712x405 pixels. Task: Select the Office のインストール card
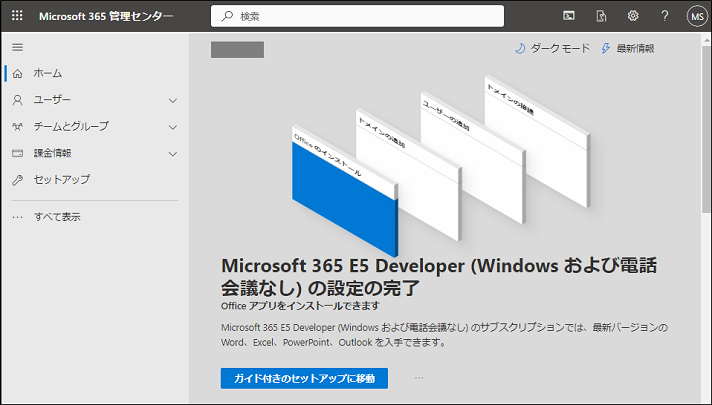[x=345, y=191]
